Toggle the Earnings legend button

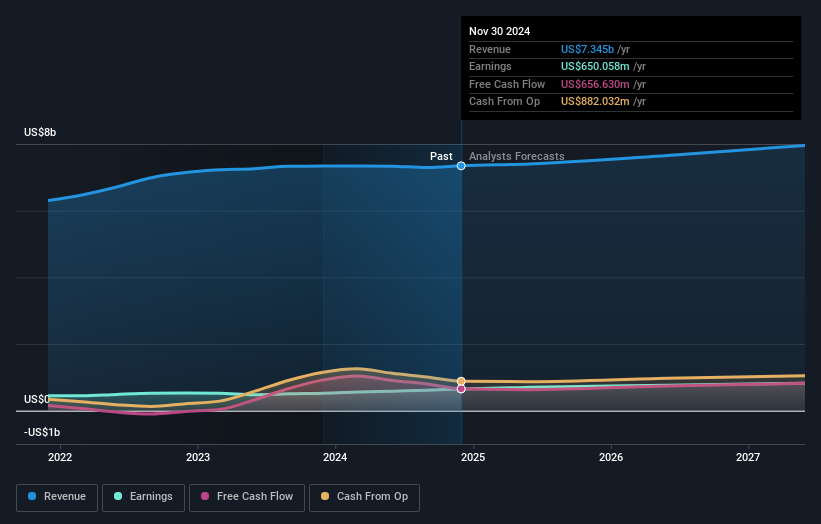[143, 497]
